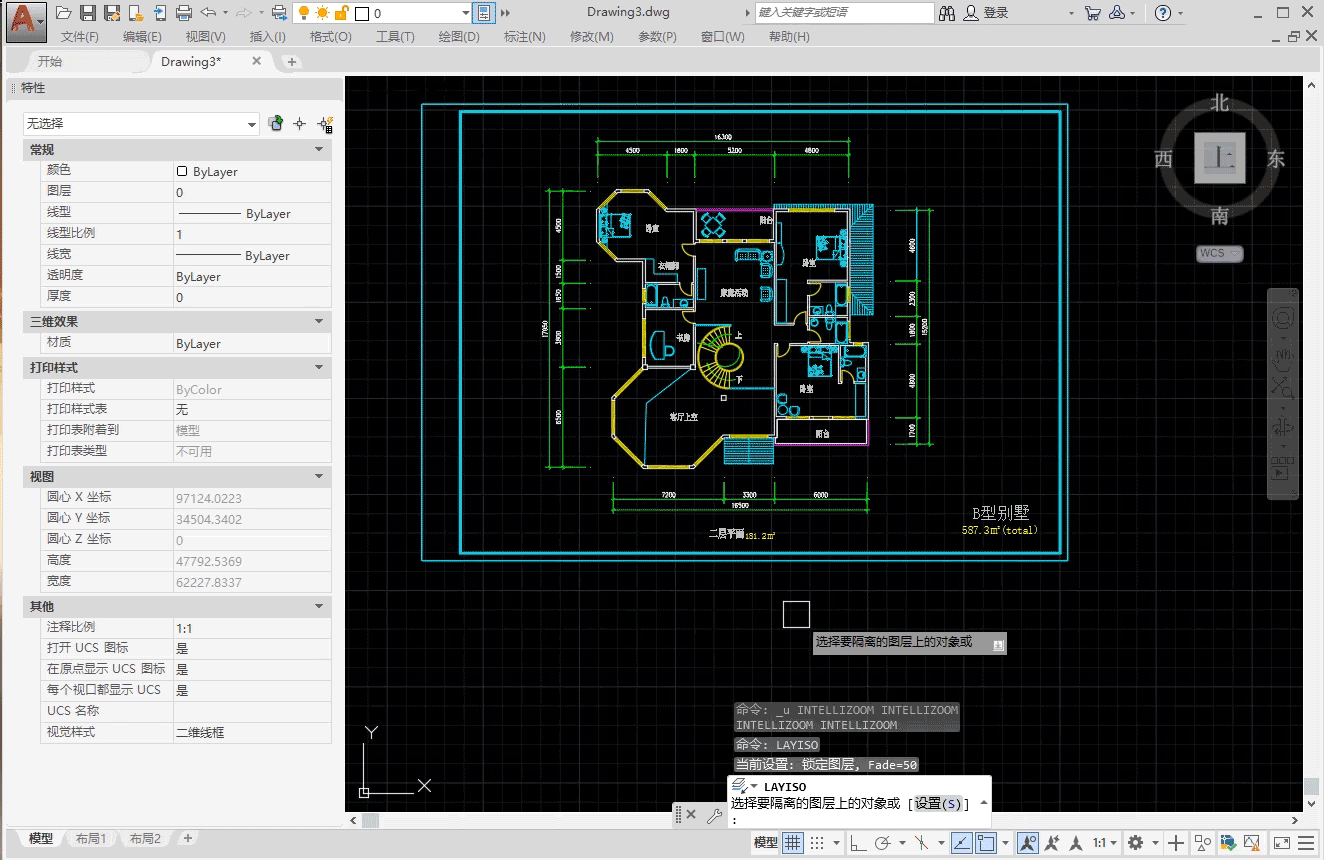
Task: Click 登录 in the title bar
Action: pos(996,13)
